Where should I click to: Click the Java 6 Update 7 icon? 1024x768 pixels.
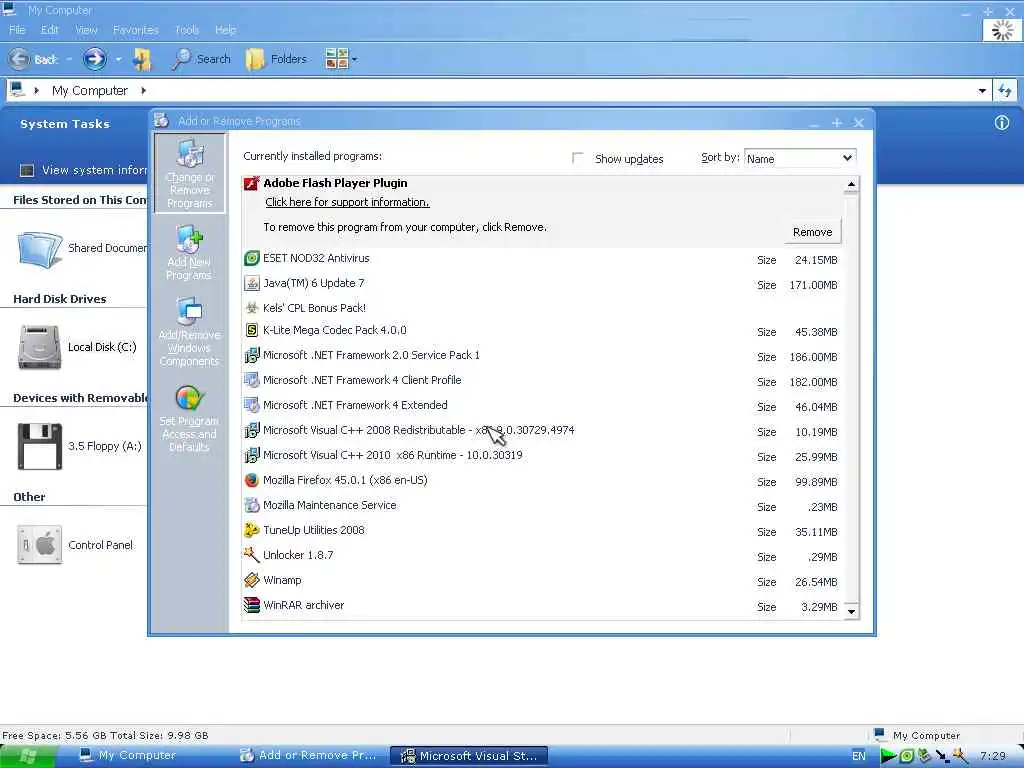251,283
